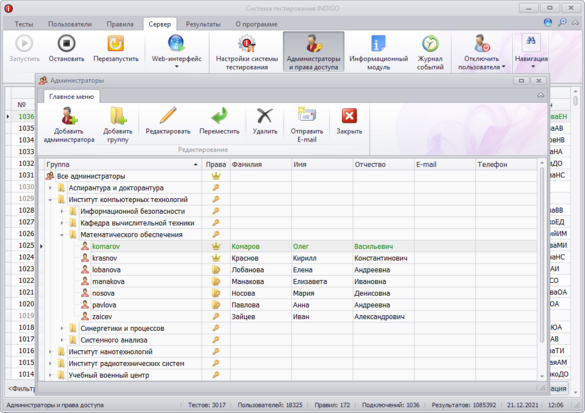The width and height of the screenshot is (585, 413).
Task: Switch to the Пользователи tab
Action: click(x=70, y=24)
